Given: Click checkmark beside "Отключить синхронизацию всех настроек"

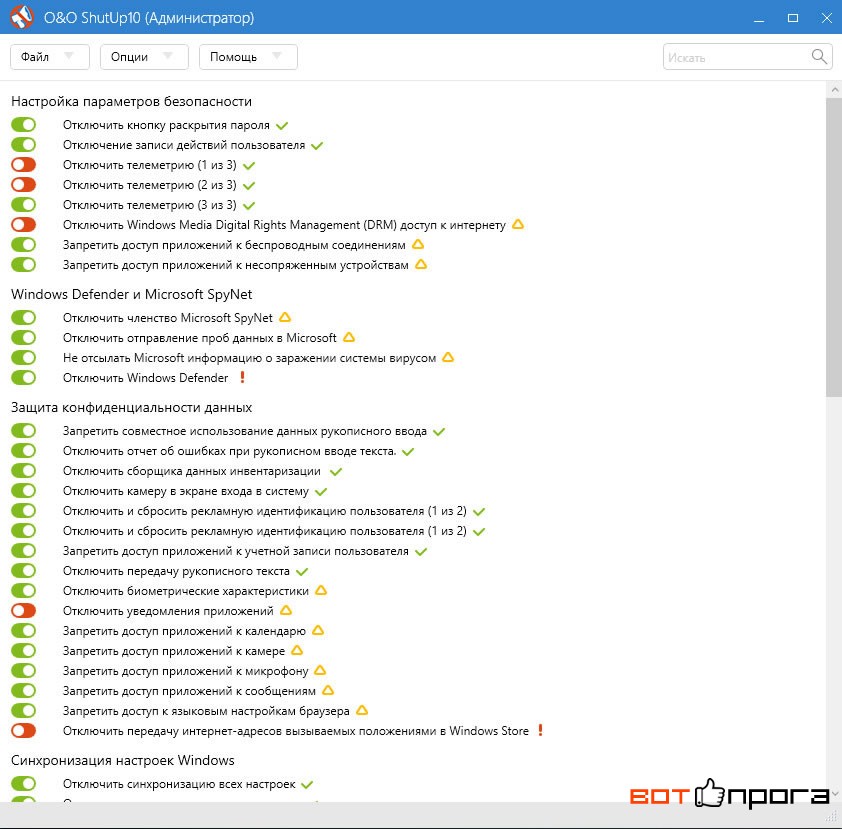Looking at the screenshot, I should (307, 784).
